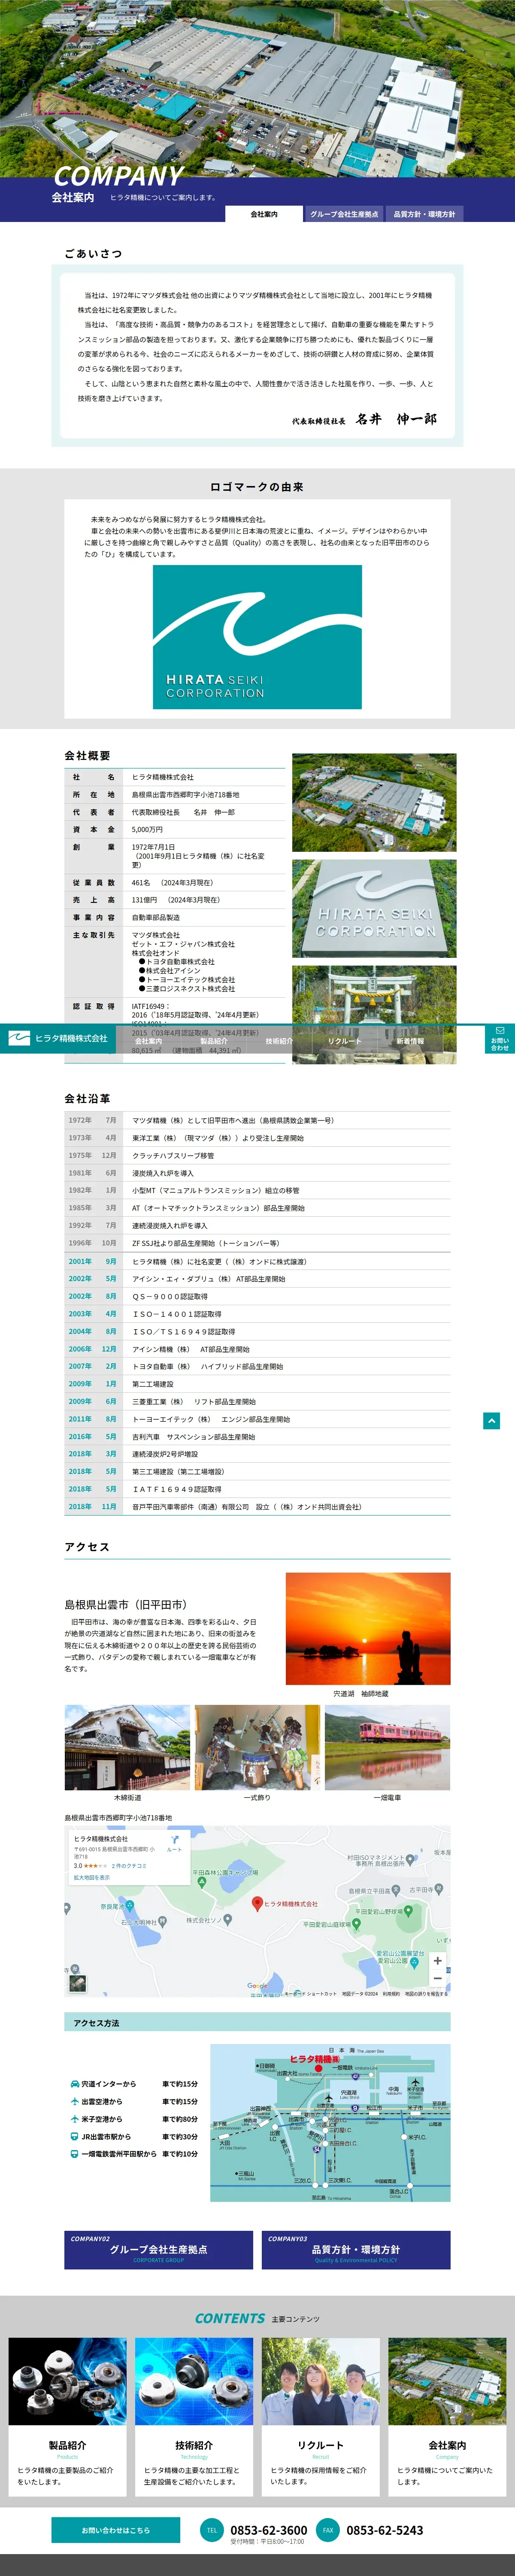
Task: Click the 1972年 7月 history row
Action: [x=257, y=1120]
